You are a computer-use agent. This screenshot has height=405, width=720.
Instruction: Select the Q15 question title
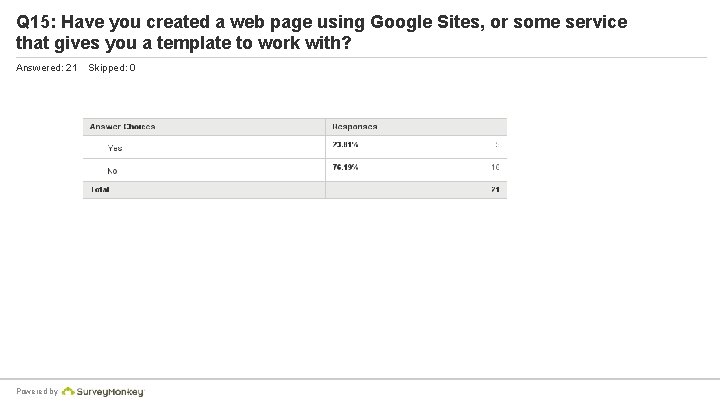tap(321, 32)
